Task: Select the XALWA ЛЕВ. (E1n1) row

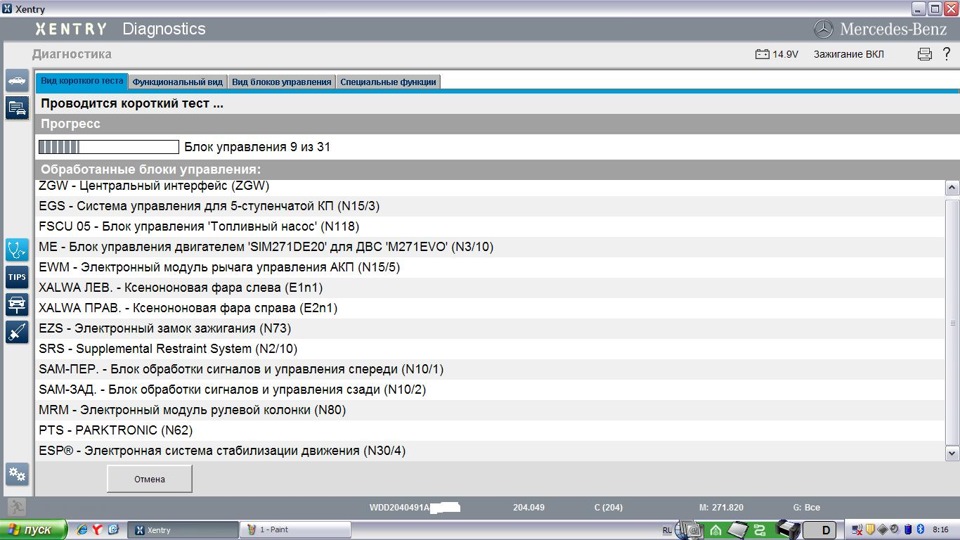Action: click(490, 288)
